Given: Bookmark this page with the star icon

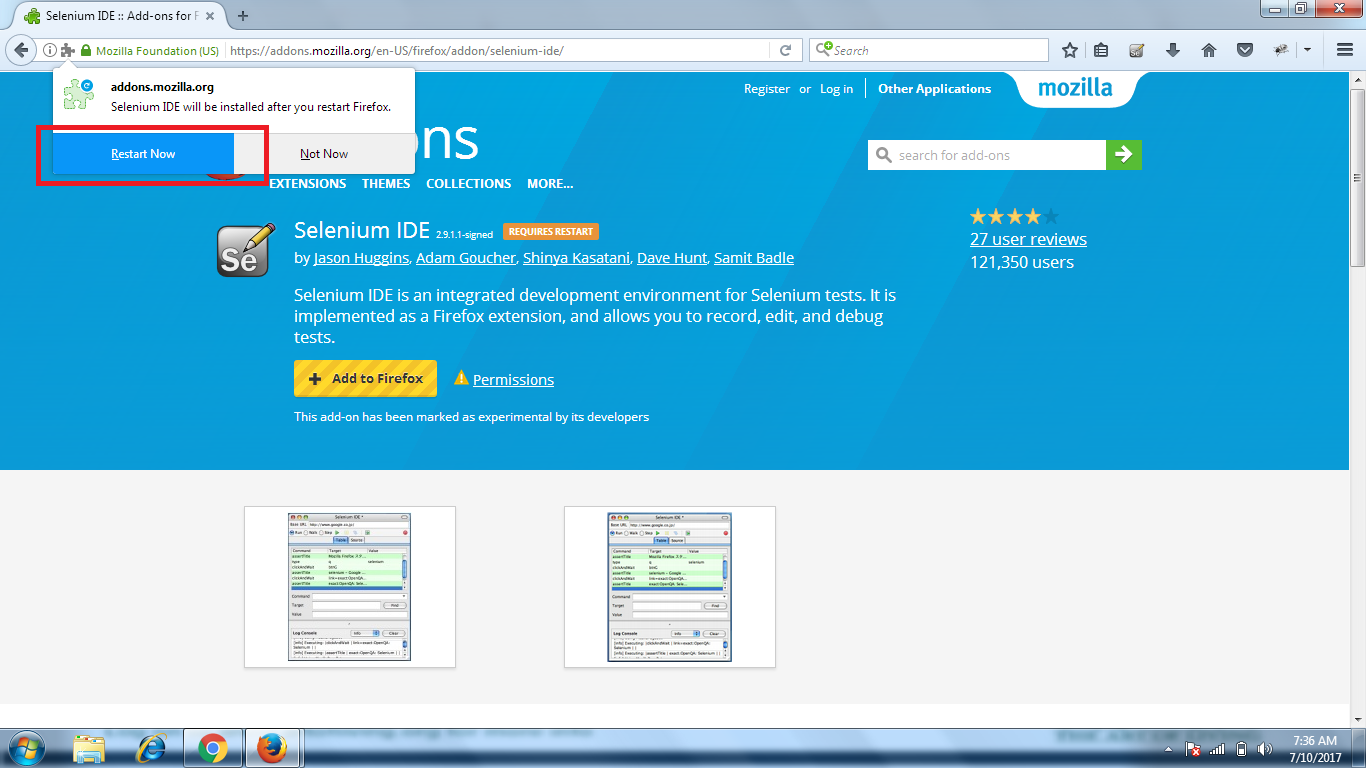Looking at the screenshot, I should pyautogui.click(x=1069, y=50).
